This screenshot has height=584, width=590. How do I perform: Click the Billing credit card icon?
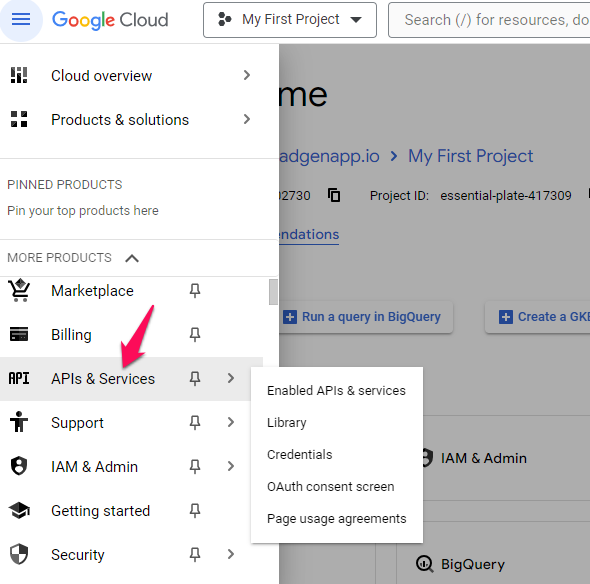(x=19, y=334)
